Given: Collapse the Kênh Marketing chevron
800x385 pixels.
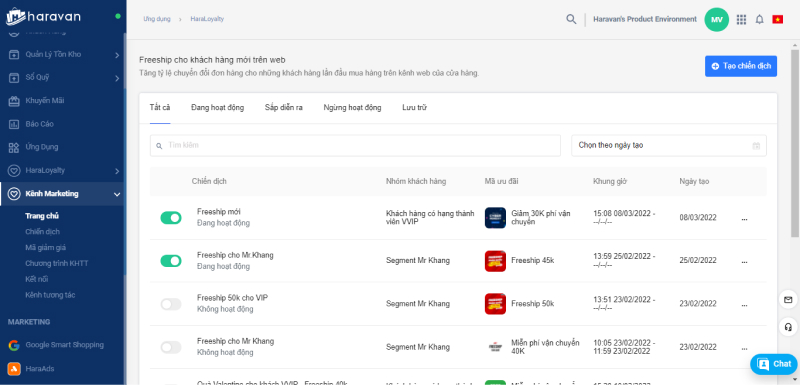Looking at the screenshot, I should pos(117,194).
